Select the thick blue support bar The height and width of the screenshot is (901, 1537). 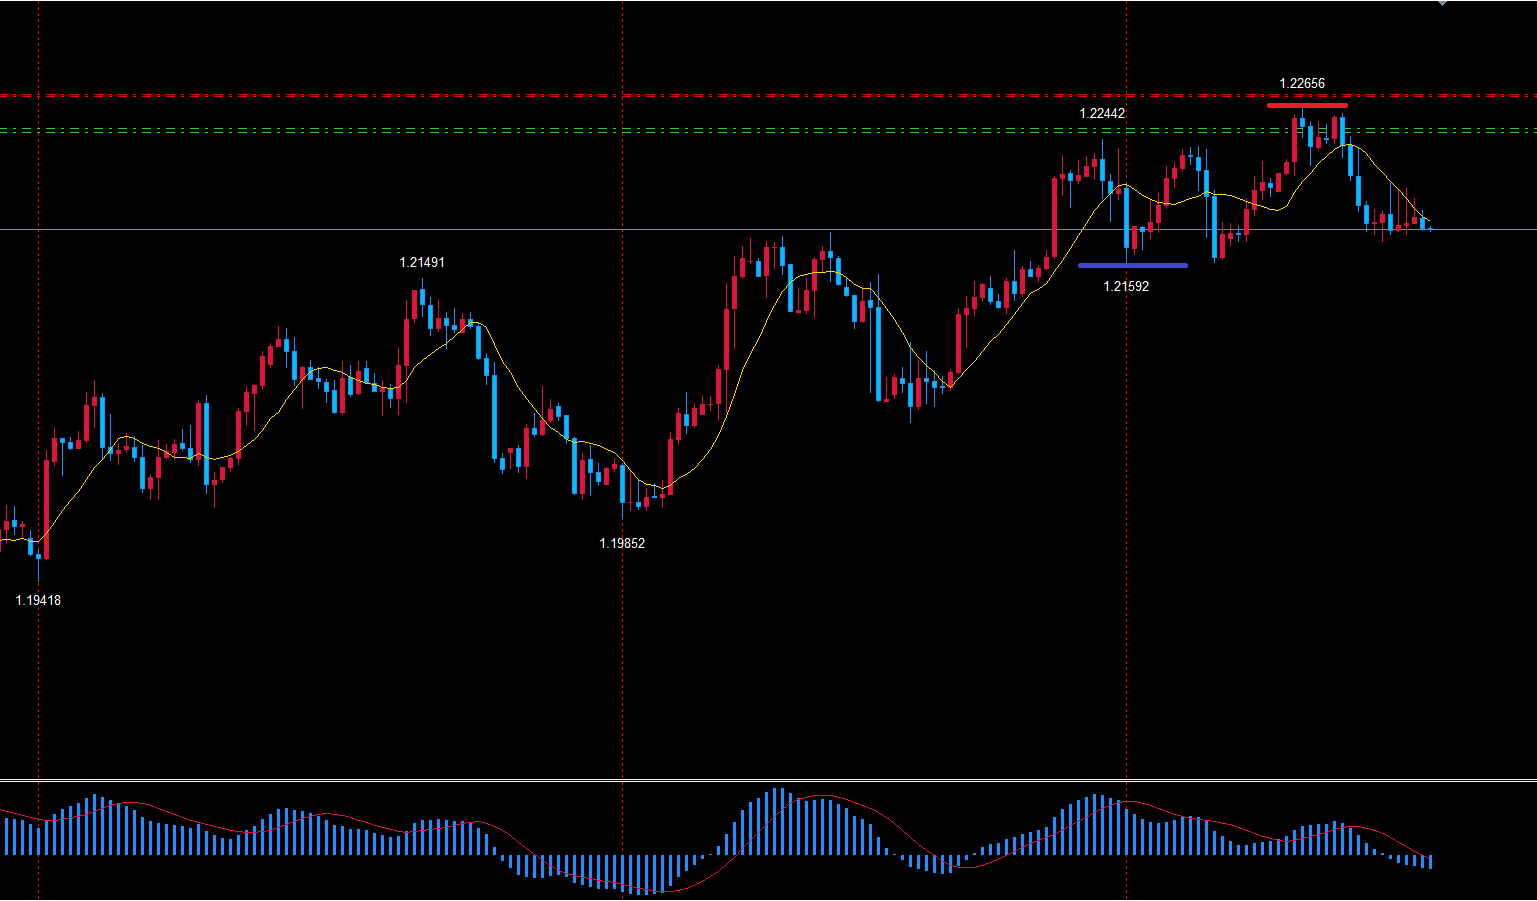click(1132, 266)
